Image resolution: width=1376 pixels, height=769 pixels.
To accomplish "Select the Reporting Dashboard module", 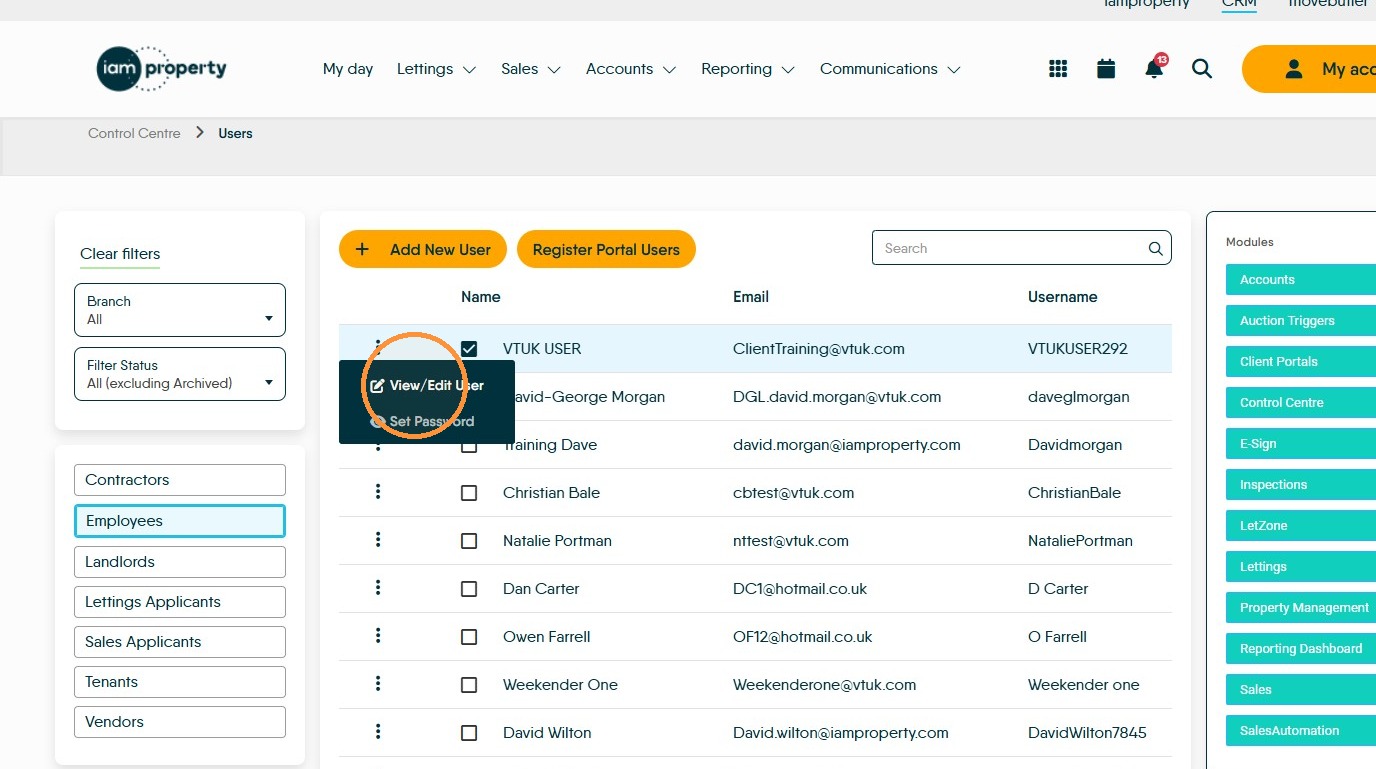I will (1301, 649).
